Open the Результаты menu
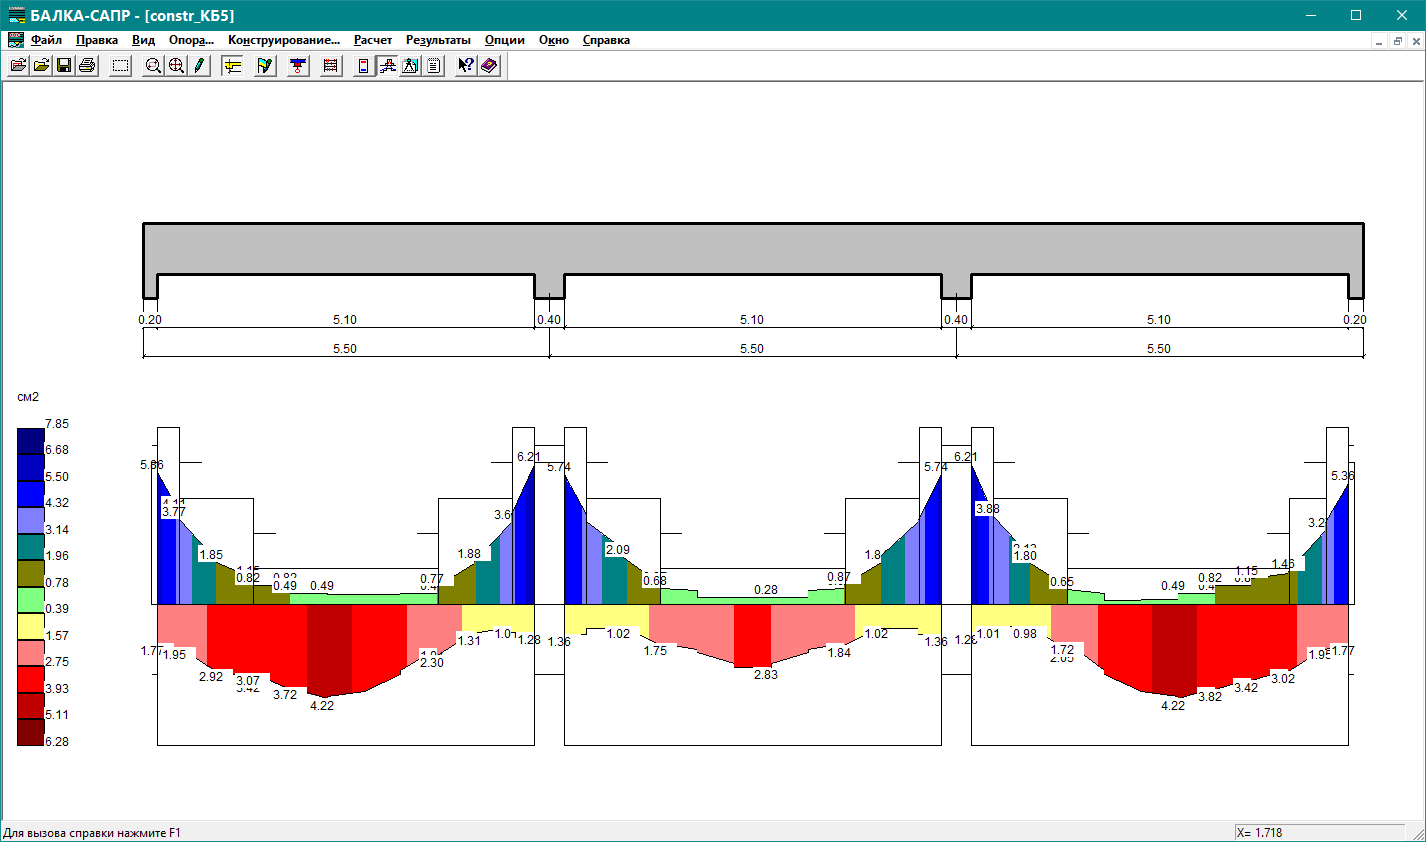1426x842 pixels. [438, 40]
